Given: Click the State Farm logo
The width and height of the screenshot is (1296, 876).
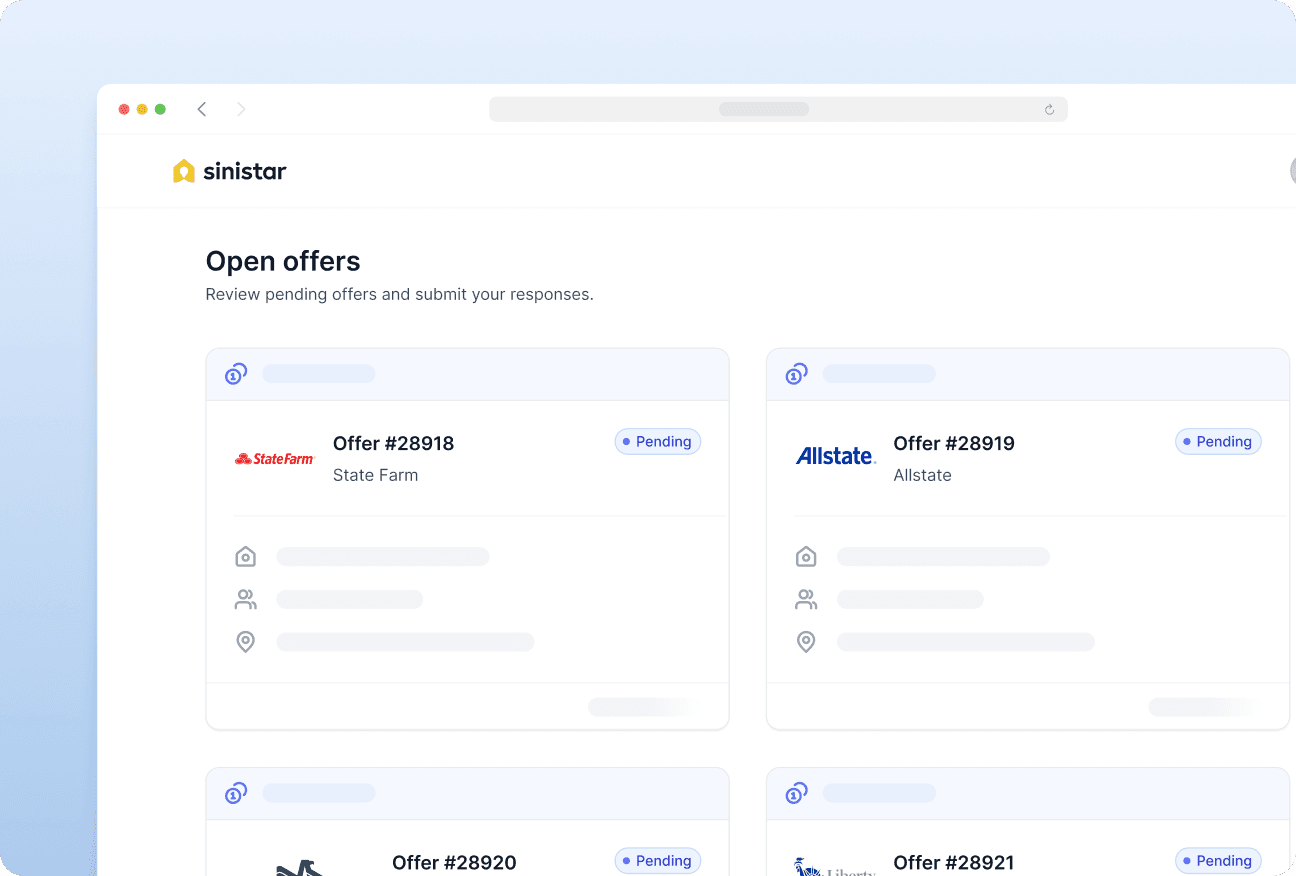Looking at the screenshot, I should tap(275, 459).
